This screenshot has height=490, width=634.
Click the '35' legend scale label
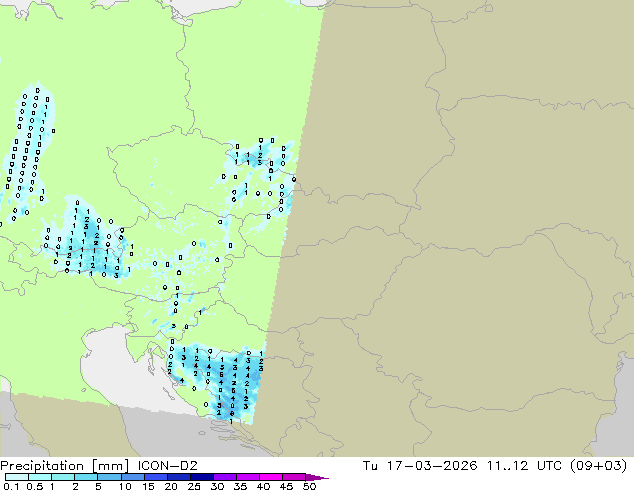240,486
